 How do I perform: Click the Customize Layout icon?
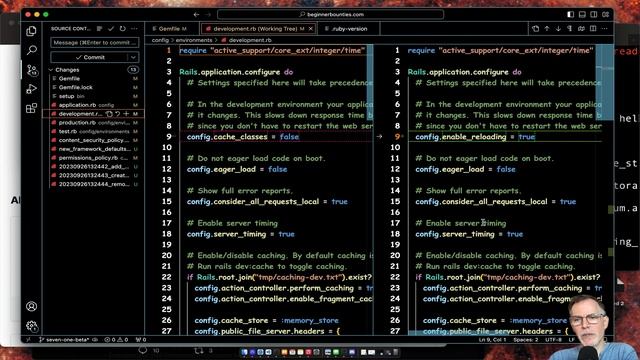(x=606, y=14)
